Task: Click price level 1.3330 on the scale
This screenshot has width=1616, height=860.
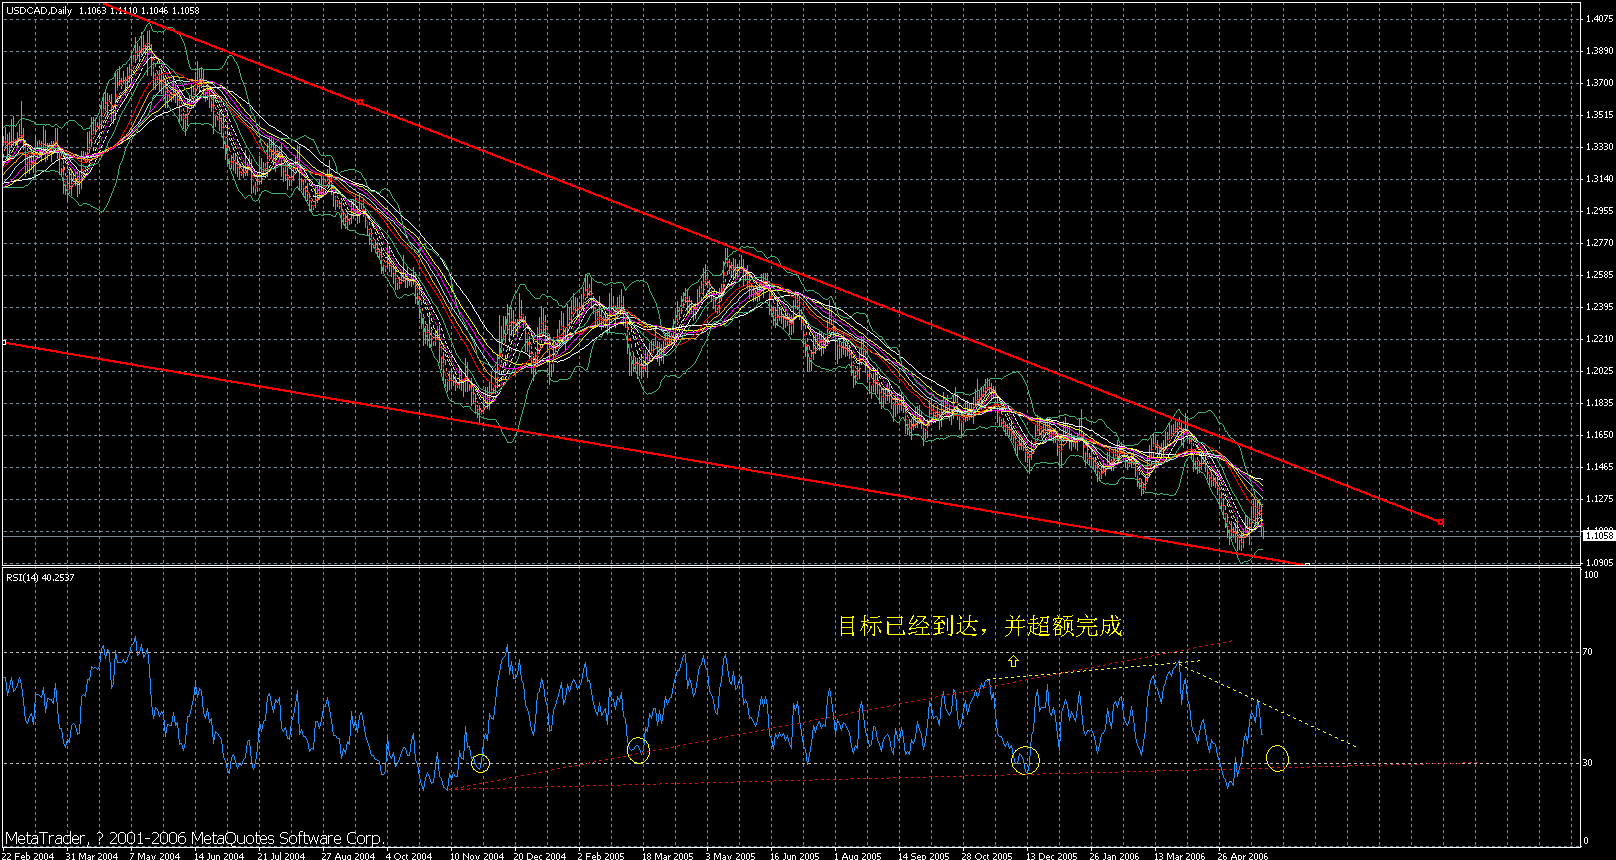Action: click(x=1599, y=146)
